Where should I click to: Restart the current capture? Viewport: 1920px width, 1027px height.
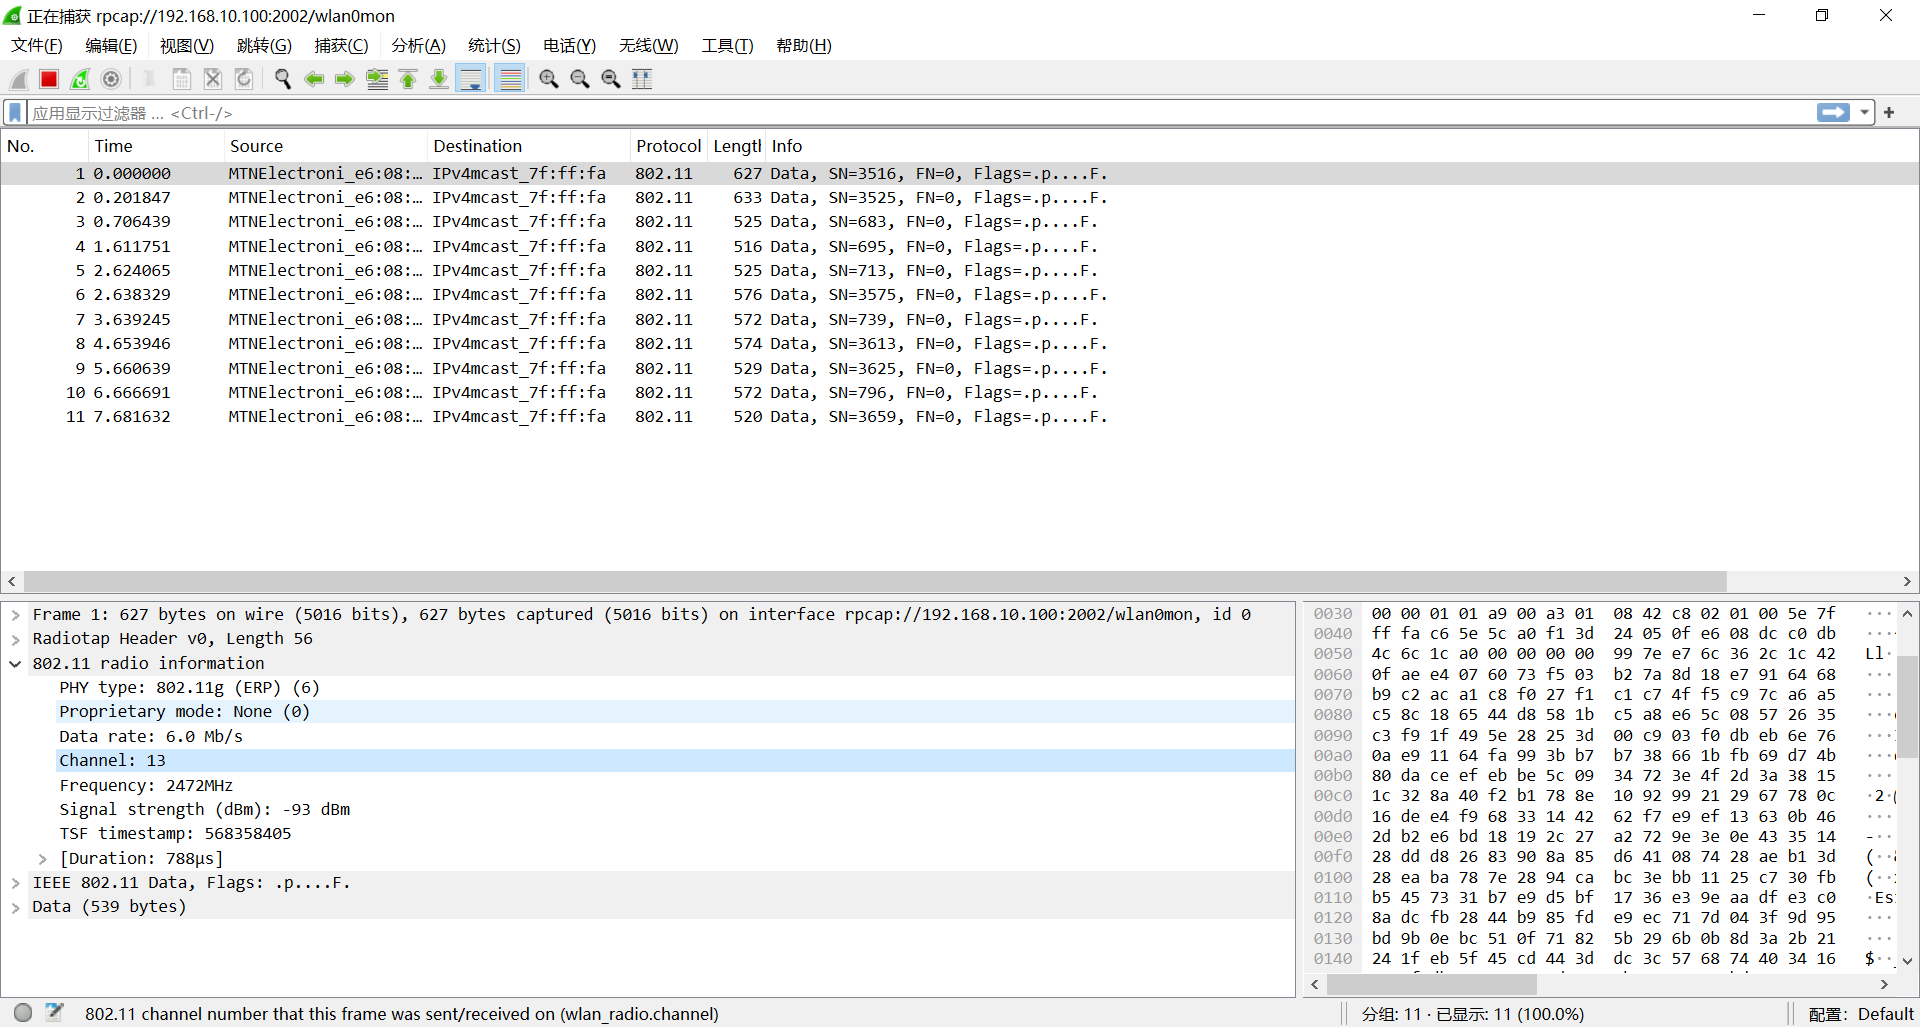pos(80,79)
